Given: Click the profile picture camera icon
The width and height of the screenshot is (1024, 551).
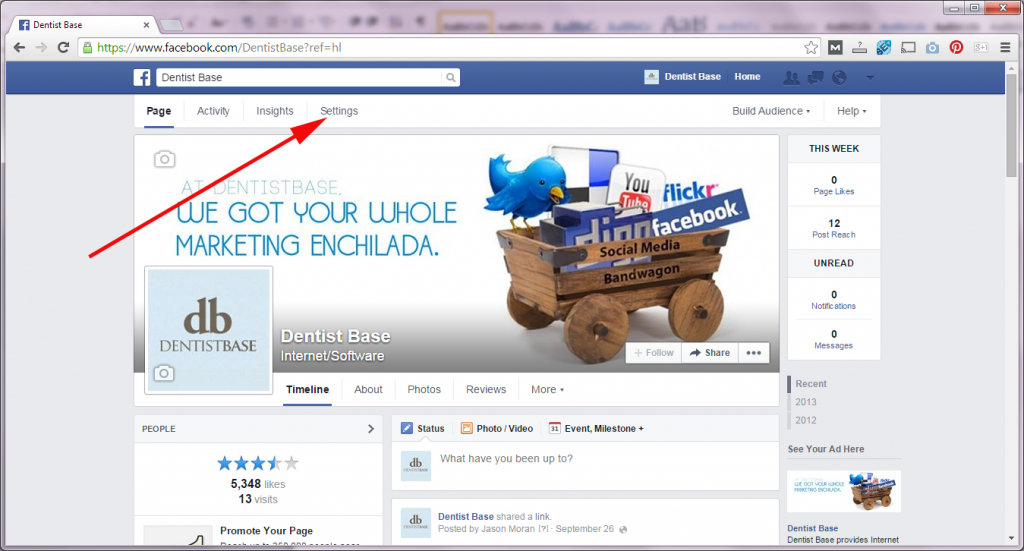Looking at the screenshot, I should click(164, 373).
